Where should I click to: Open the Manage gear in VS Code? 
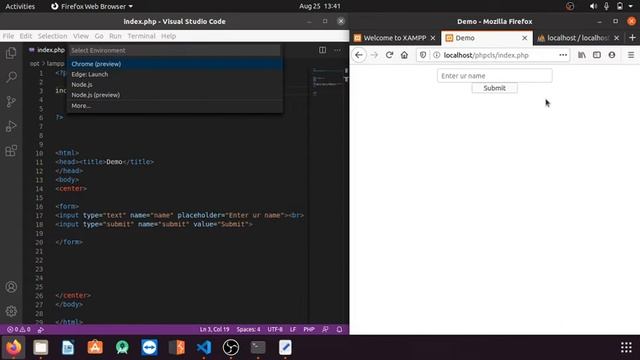point(11,311)
